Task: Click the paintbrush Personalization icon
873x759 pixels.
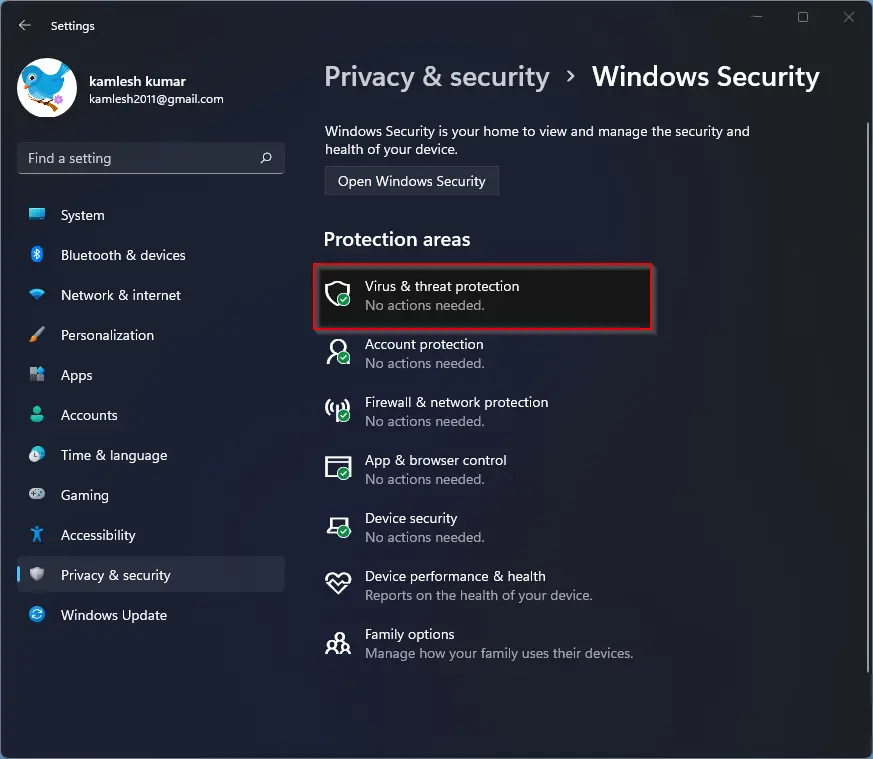Action: pyautogui.click(x=37, y=335)
